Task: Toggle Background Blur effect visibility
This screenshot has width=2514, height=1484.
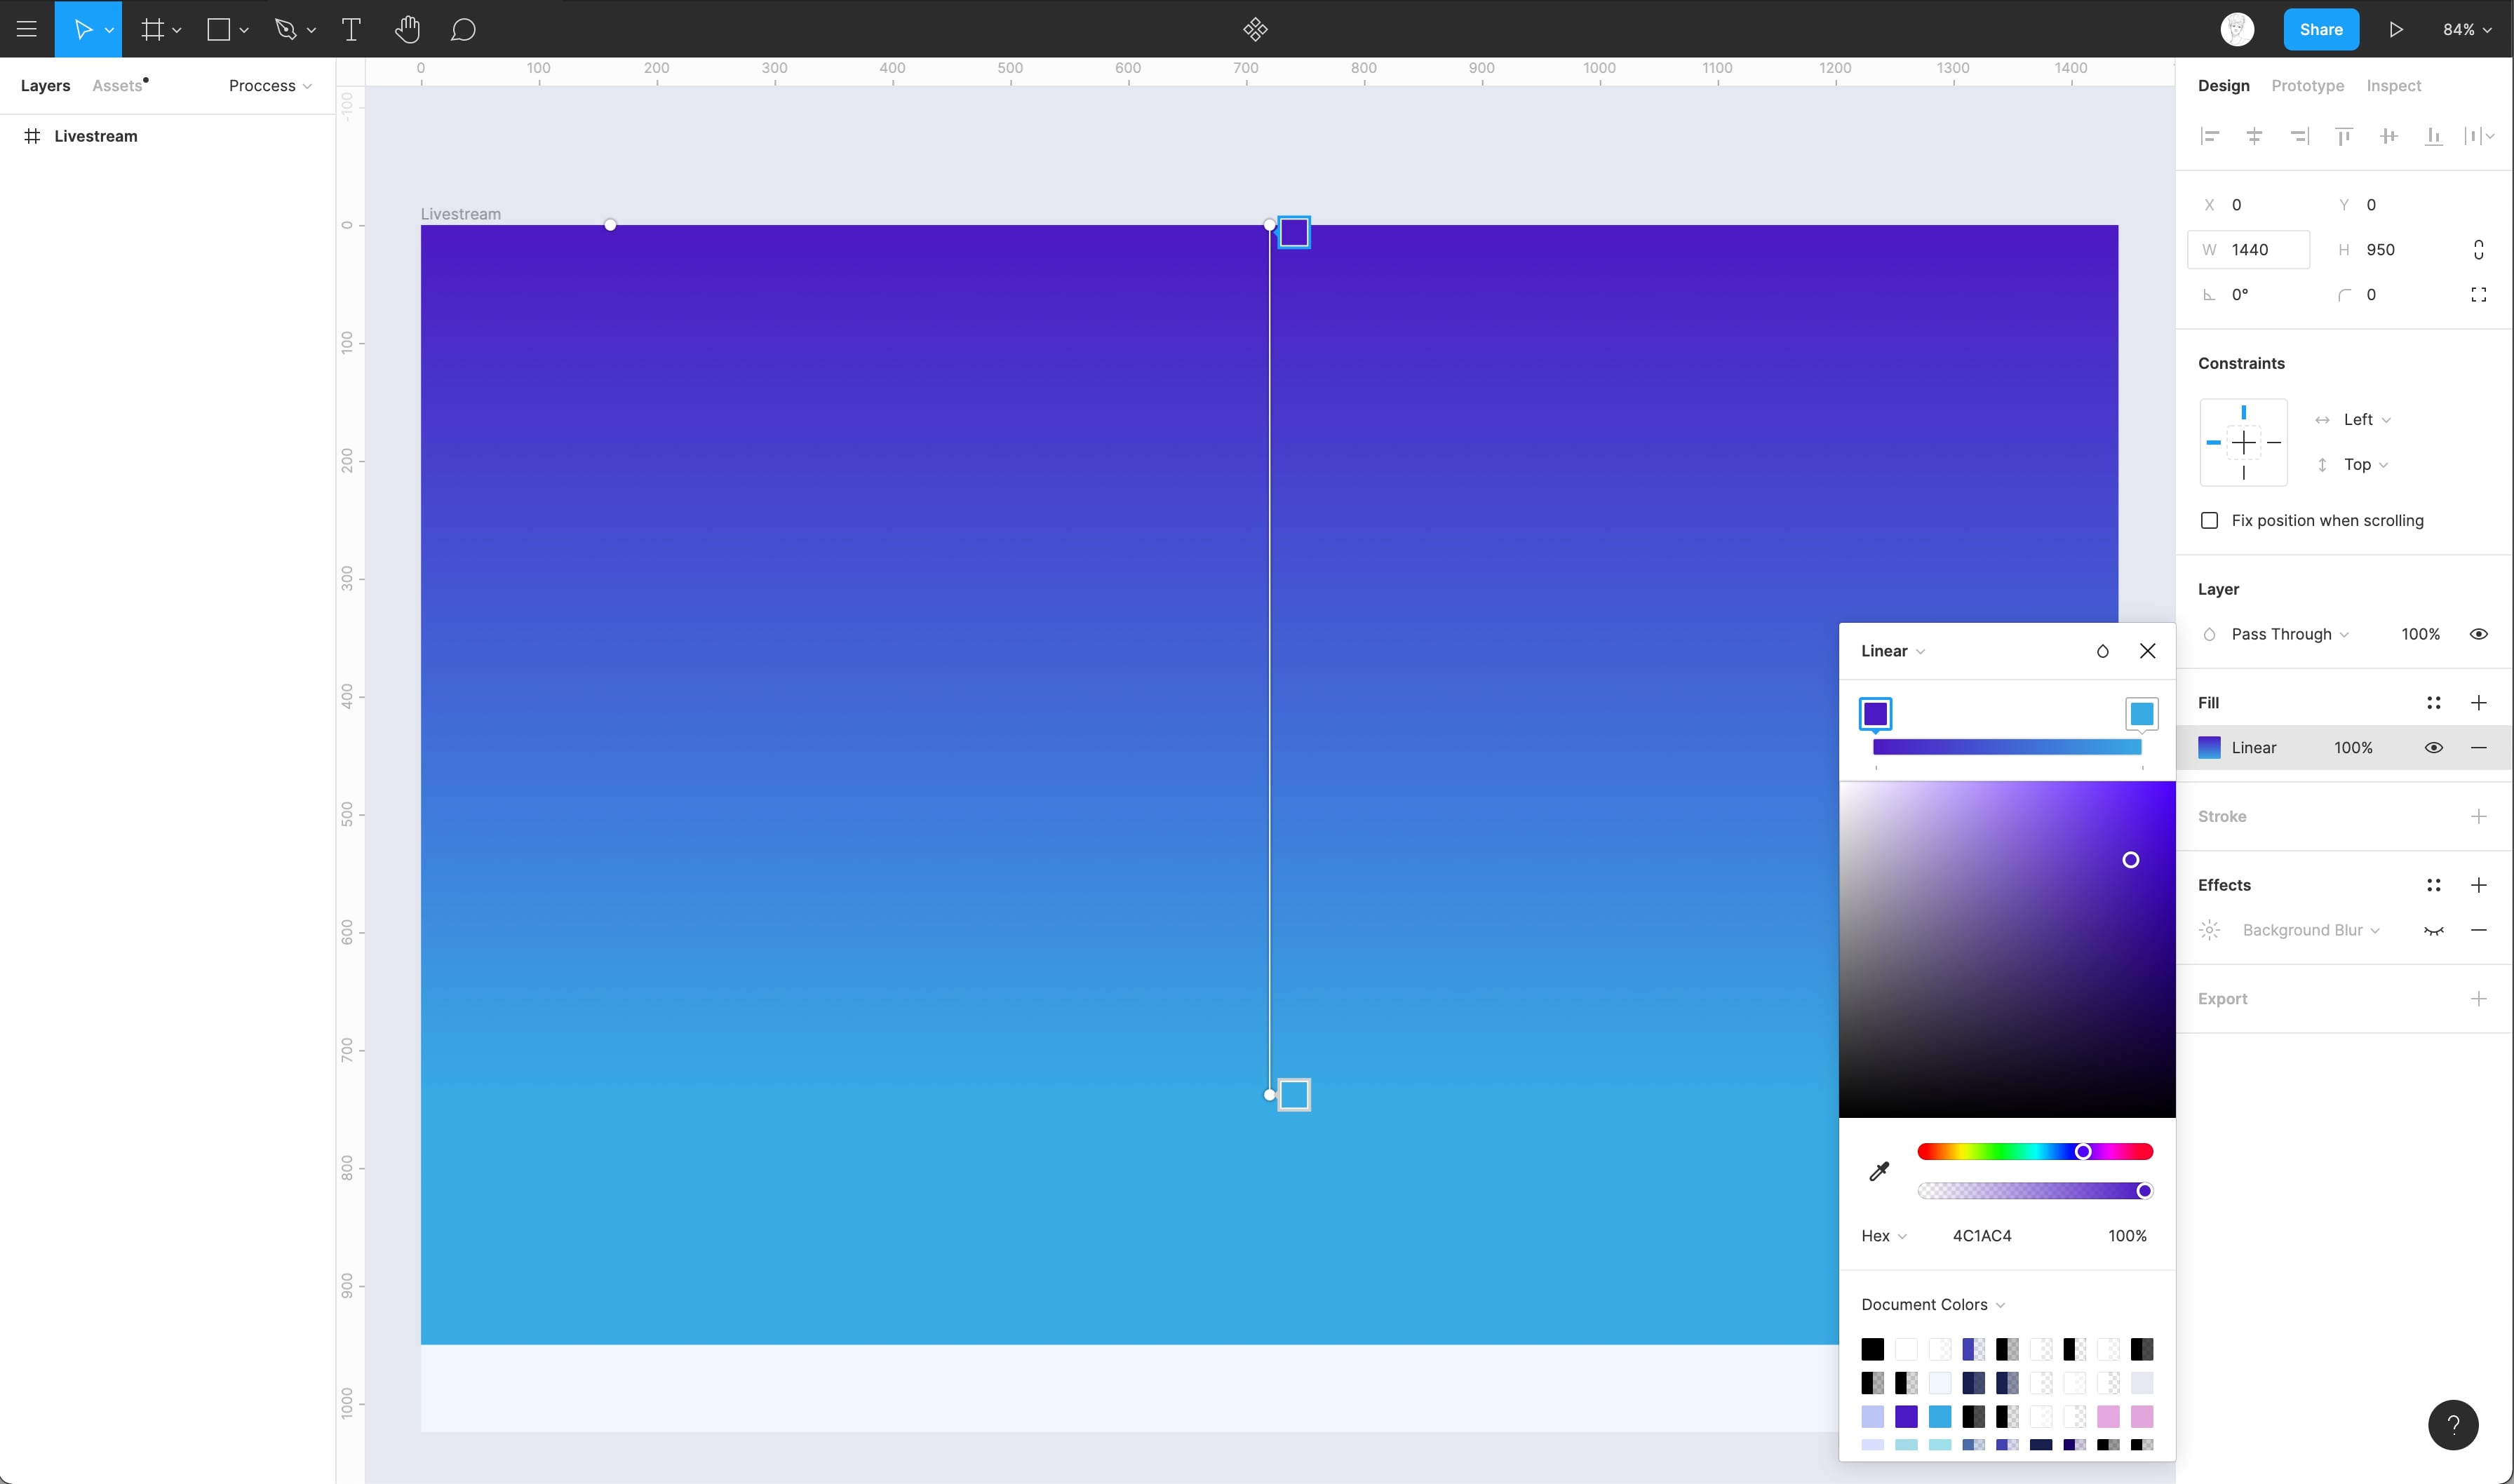Action: click(x=2434, y=930)
